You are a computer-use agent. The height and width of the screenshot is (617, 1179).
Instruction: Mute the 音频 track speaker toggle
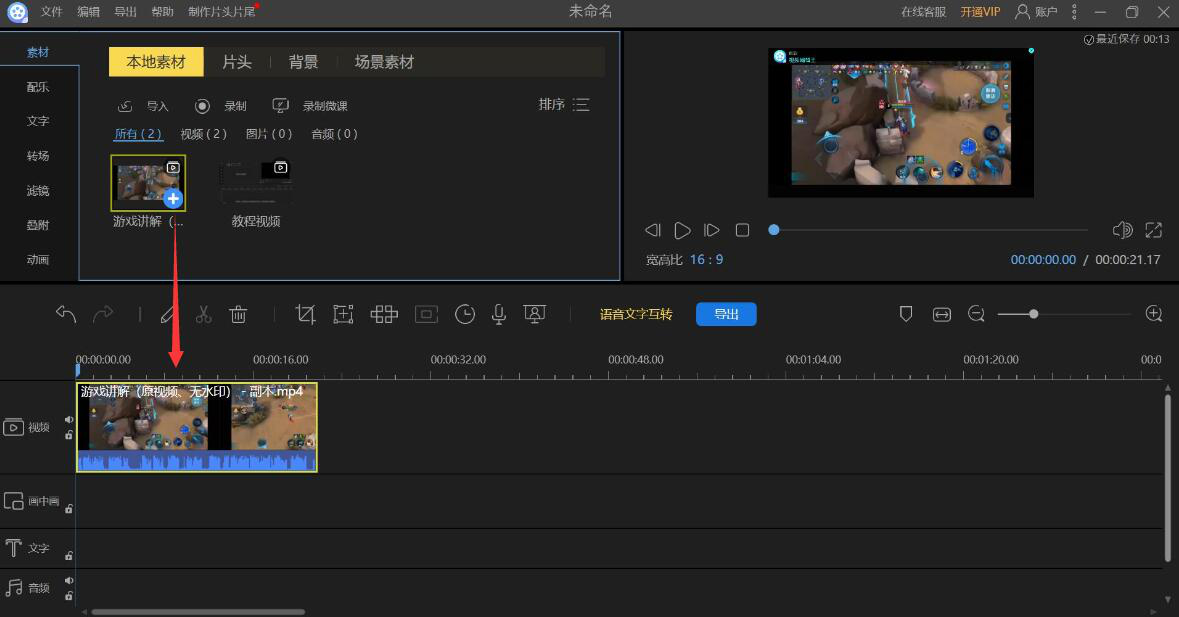point(69,580)
